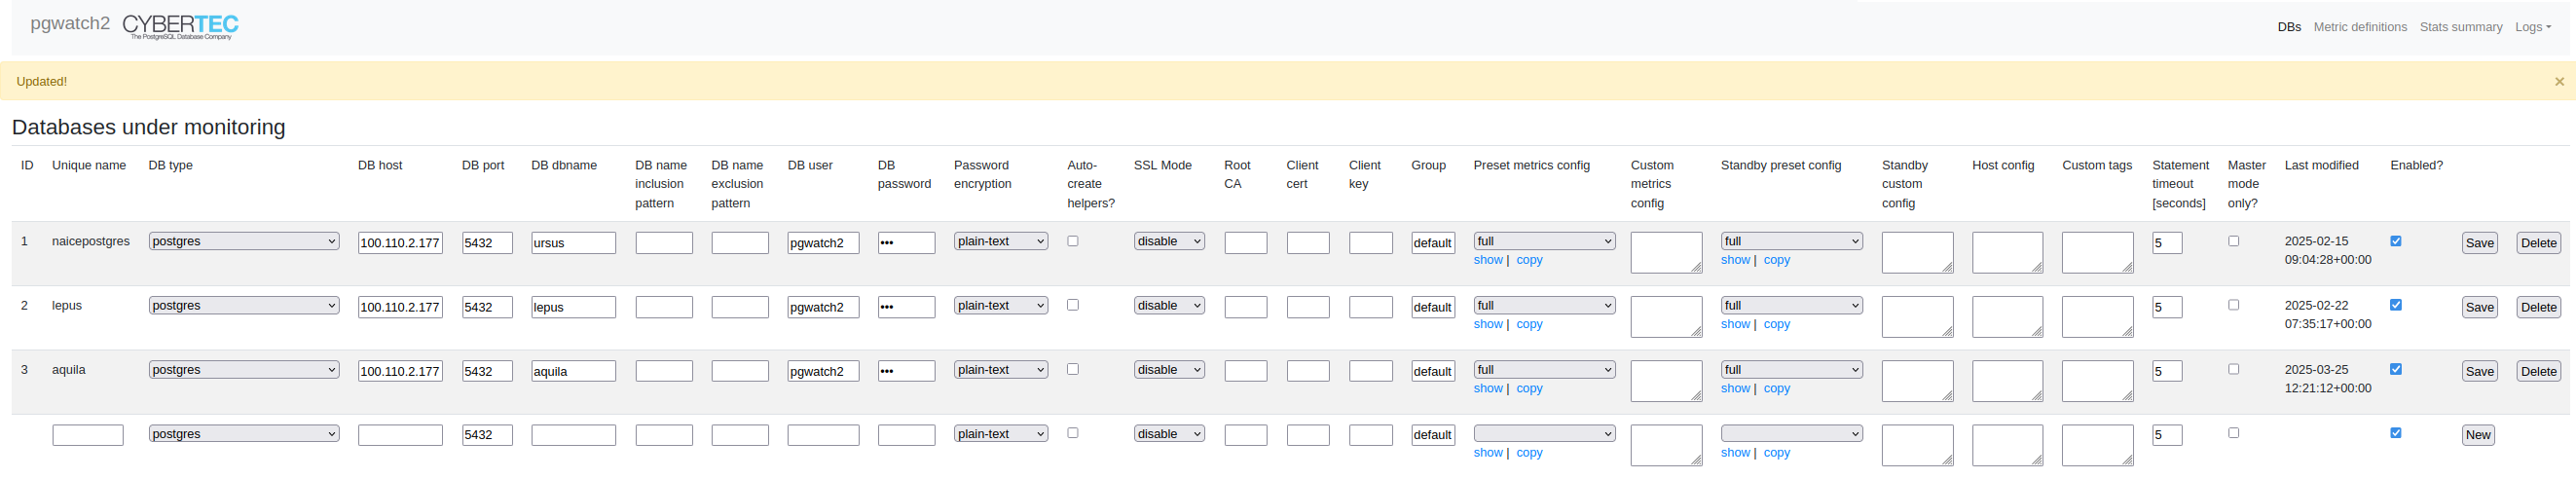Toggle Master mode only for aquila

2233,369
